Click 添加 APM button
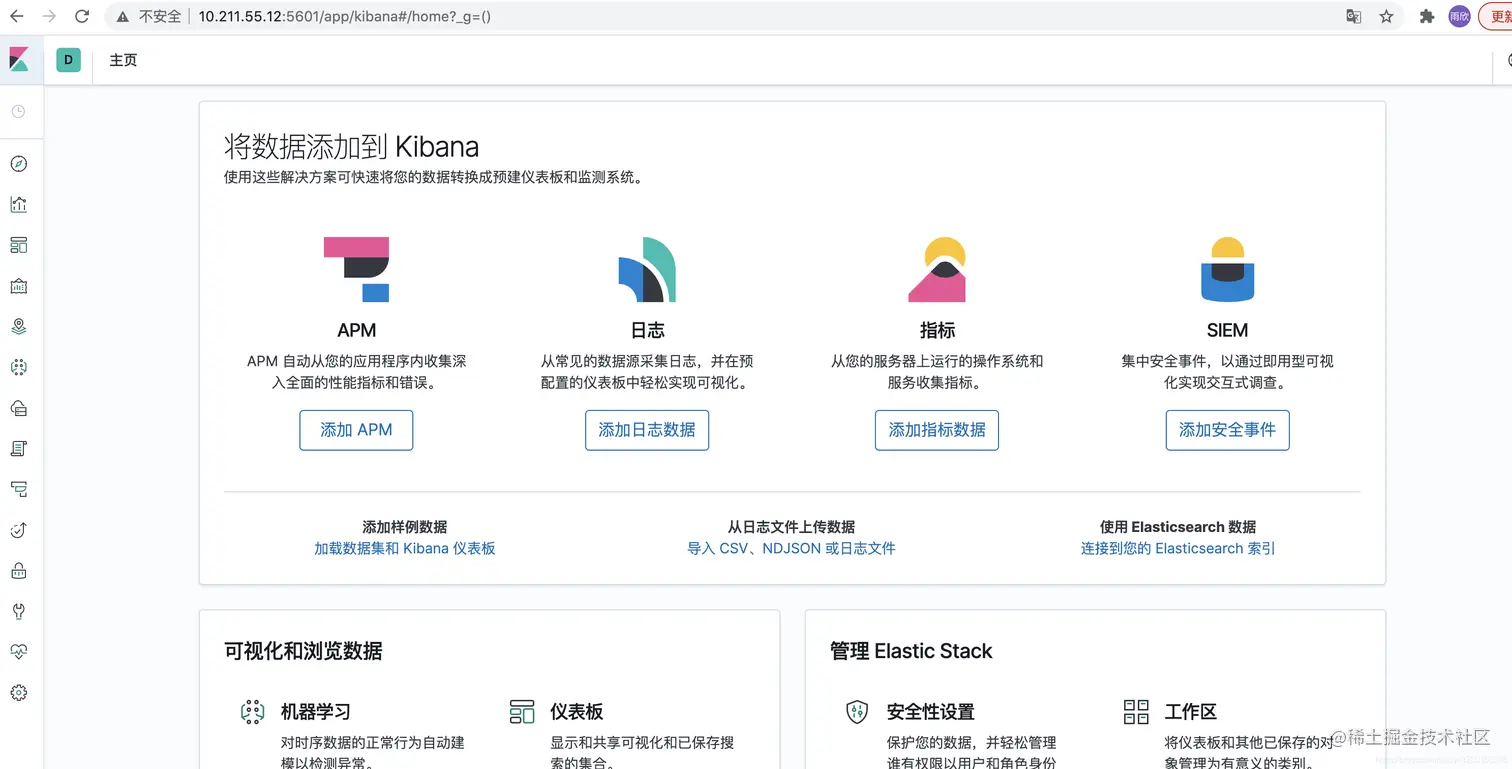 tap(356, 430)
